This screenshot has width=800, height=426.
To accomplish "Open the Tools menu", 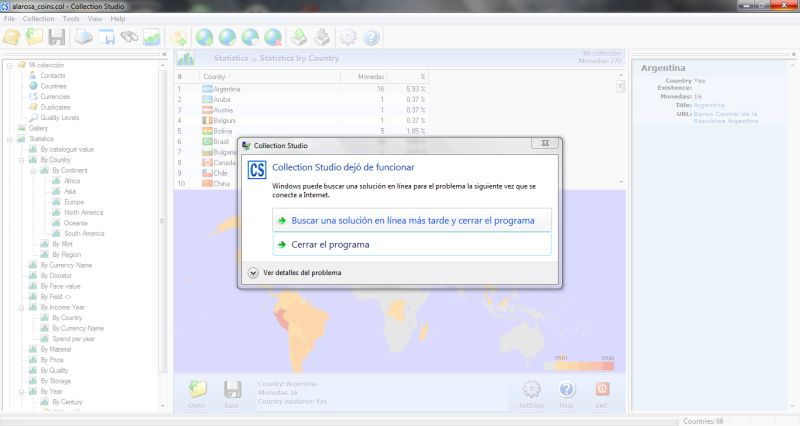I will click(x=71, y=19).
